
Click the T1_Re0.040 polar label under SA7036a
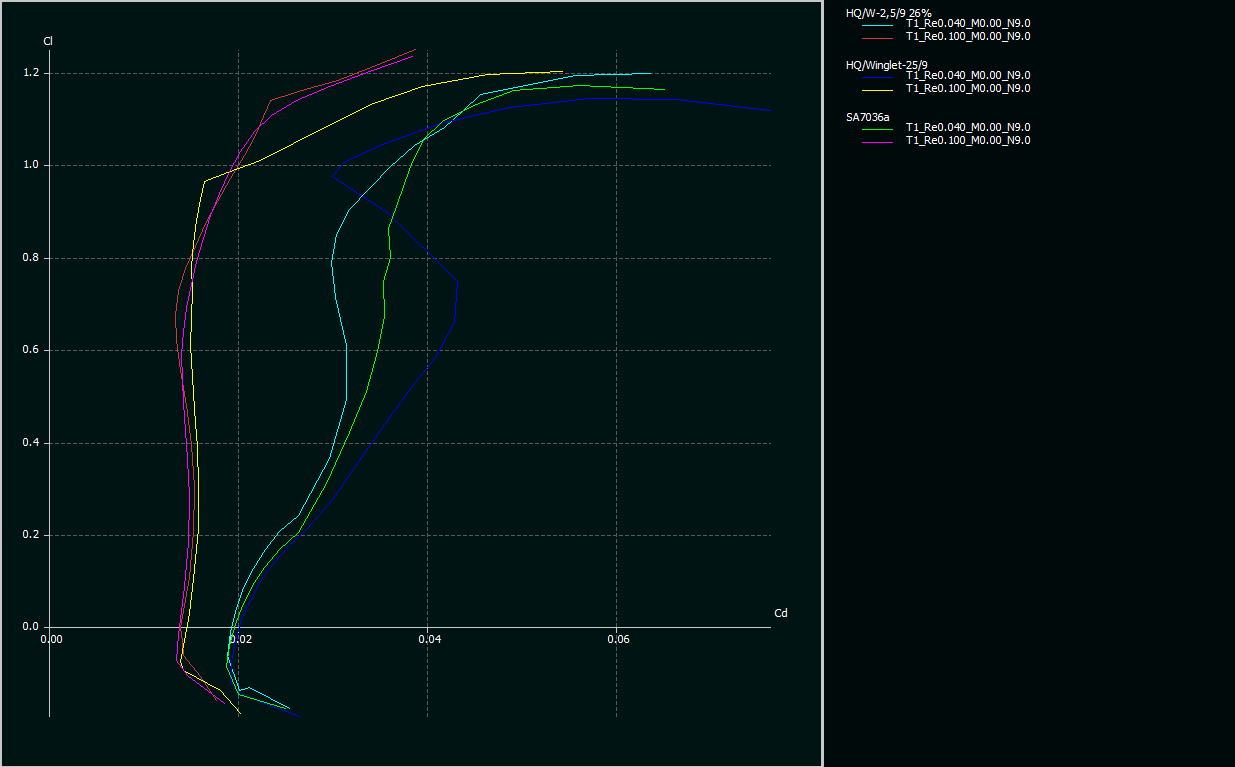pos(967,128)
